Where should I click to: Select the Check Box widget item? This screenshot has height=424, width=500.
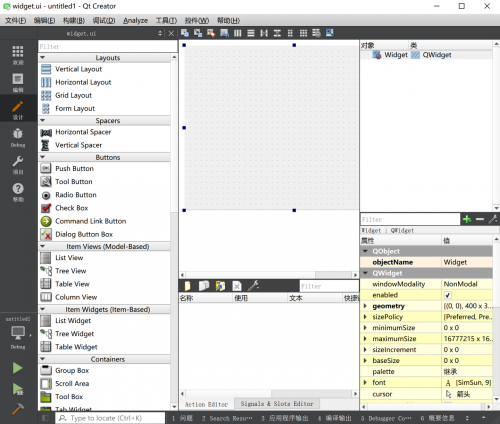(x=71, y=208)
